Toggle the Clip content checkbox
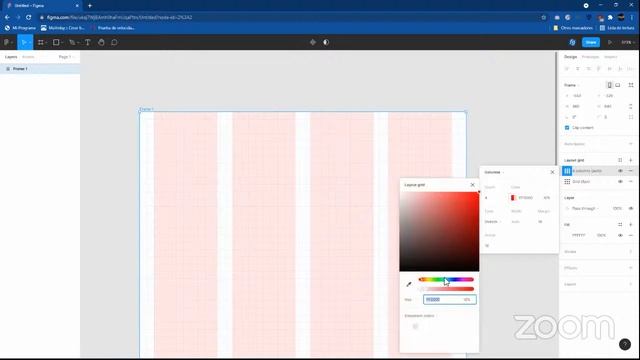The height and width of the screenshot is (360, 640). tap(567, 128)
